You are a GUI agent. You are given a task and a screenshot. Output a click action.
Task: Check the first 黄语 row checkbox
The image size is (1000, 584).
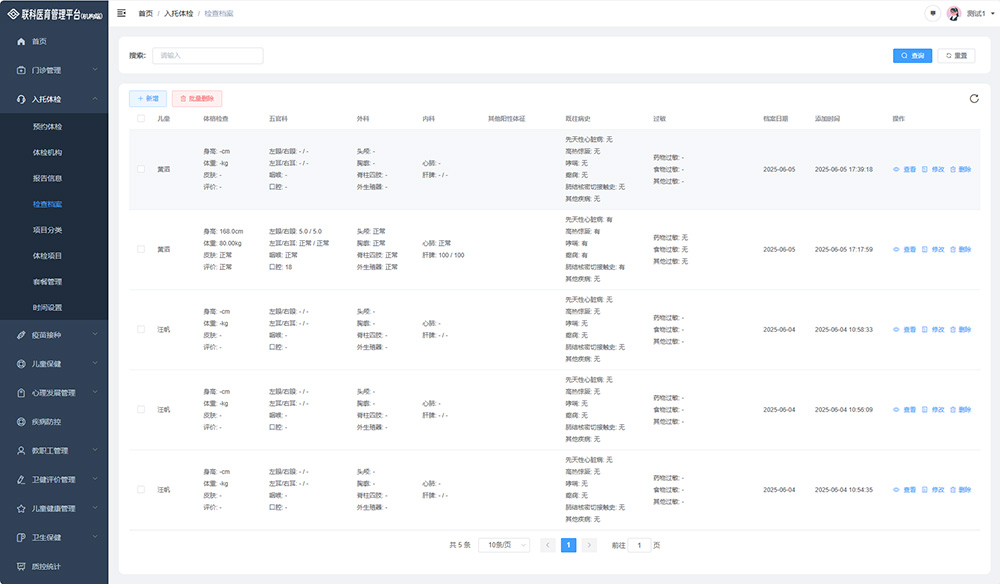click(x=141, y=170)
